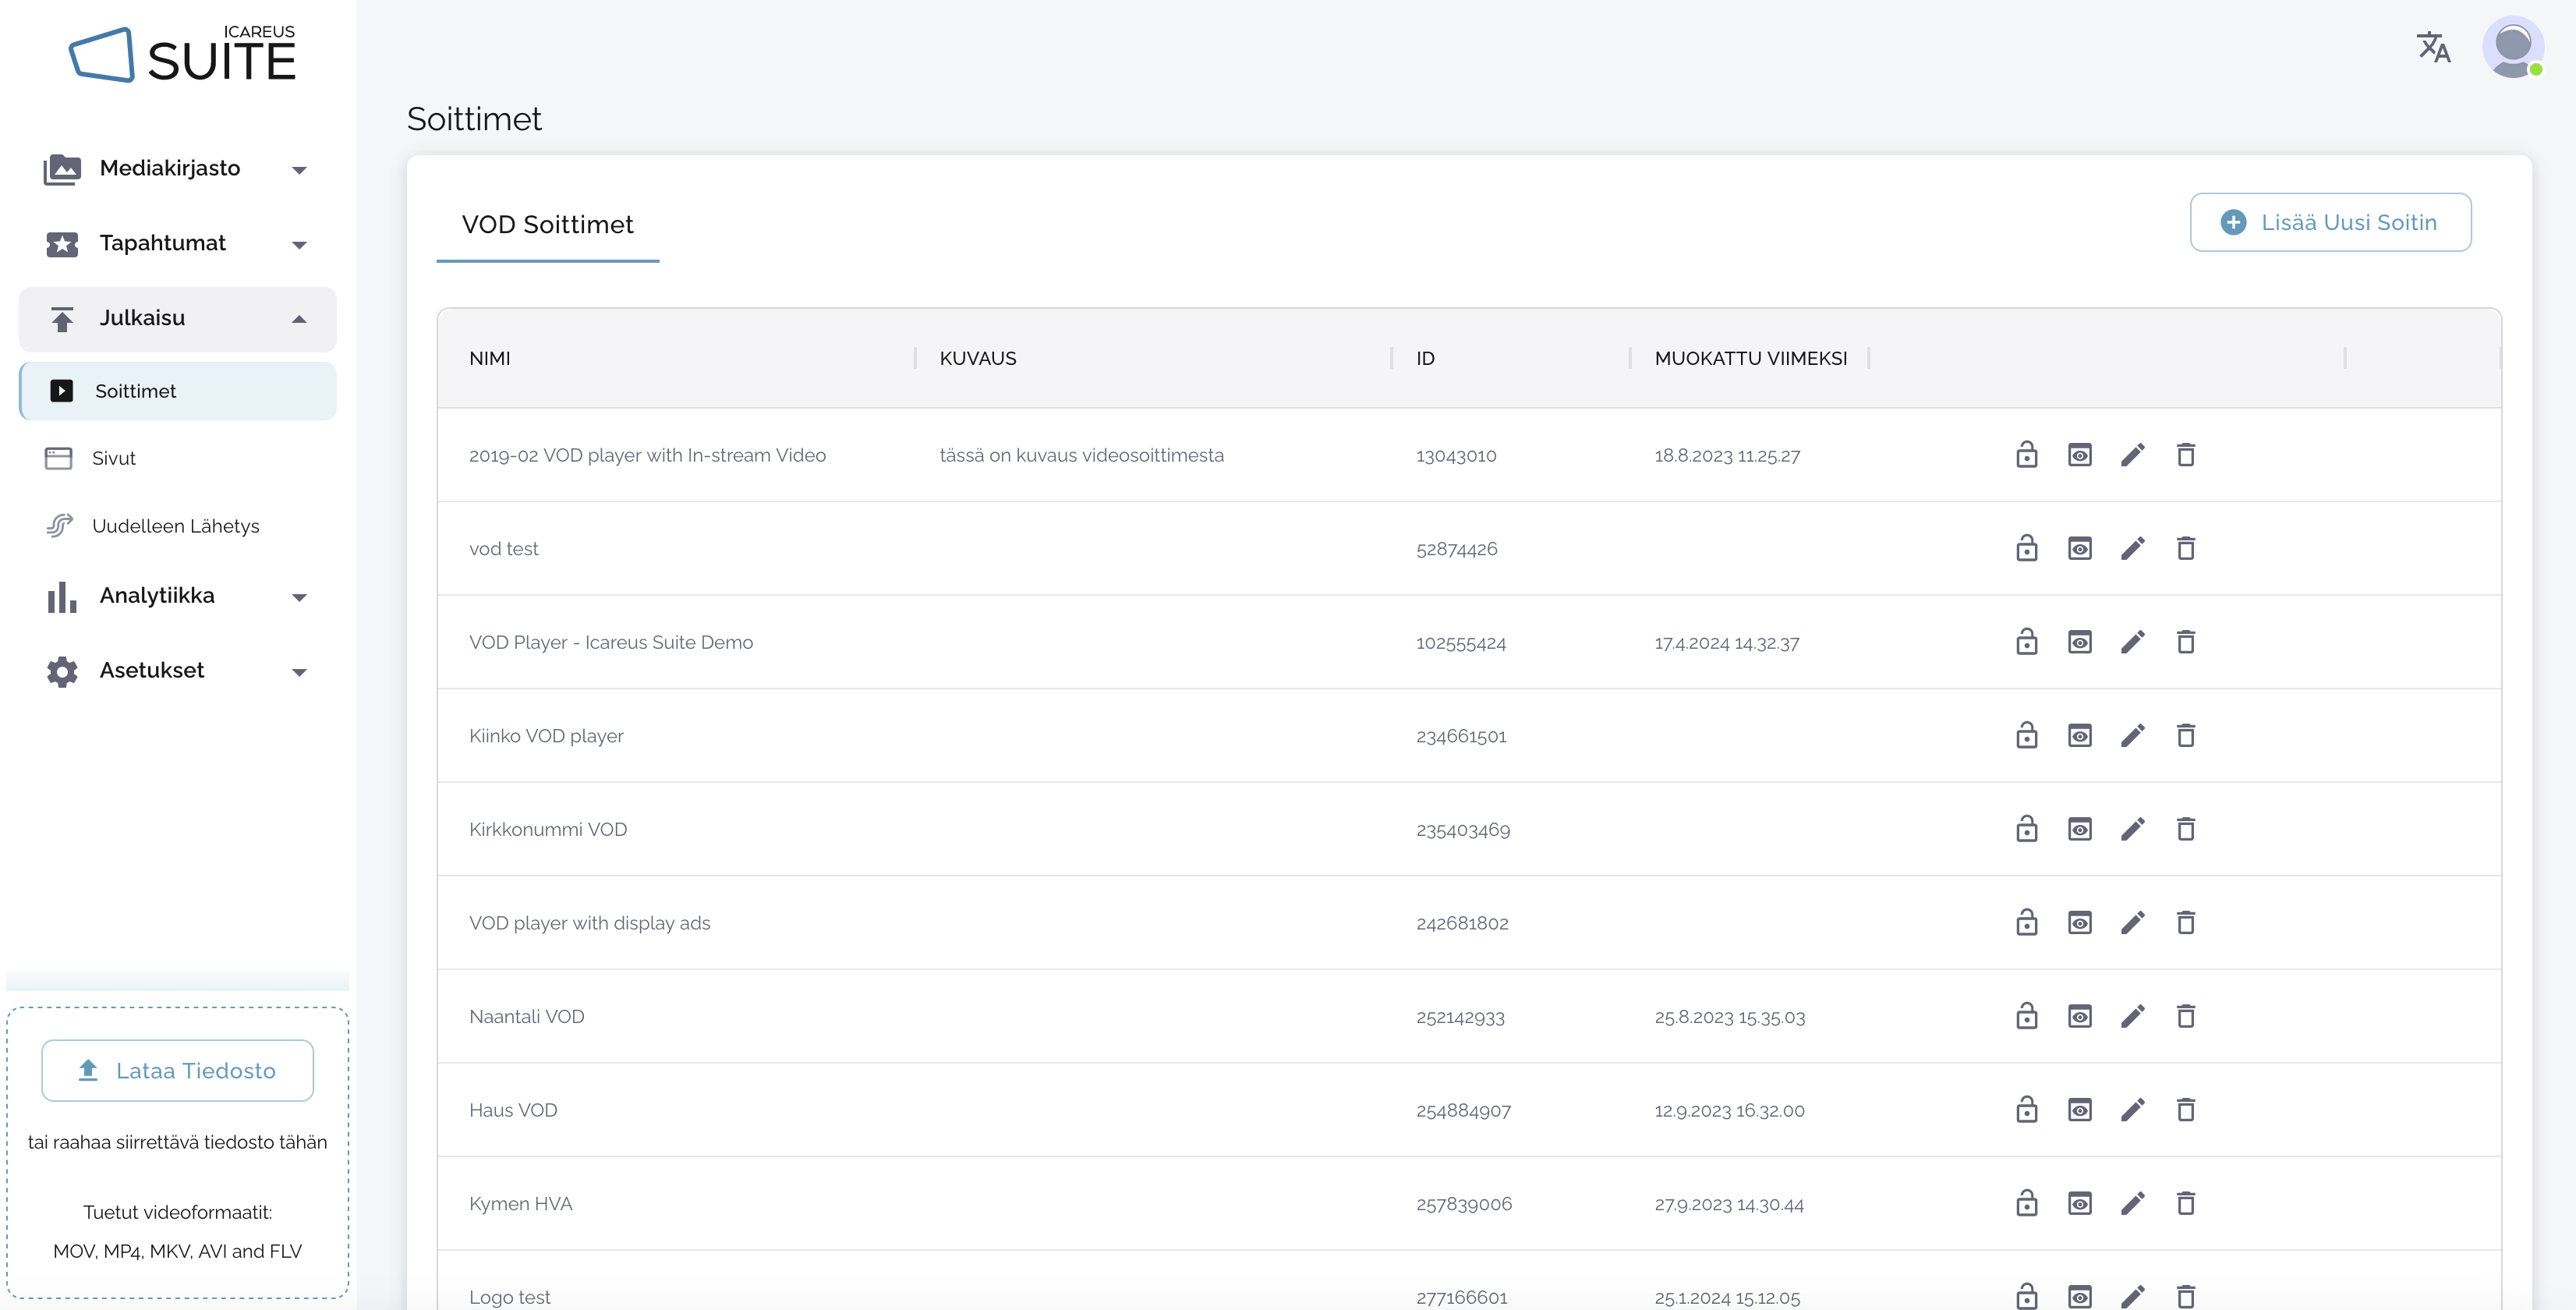Open the user profile avatar

pos(2512,47)
